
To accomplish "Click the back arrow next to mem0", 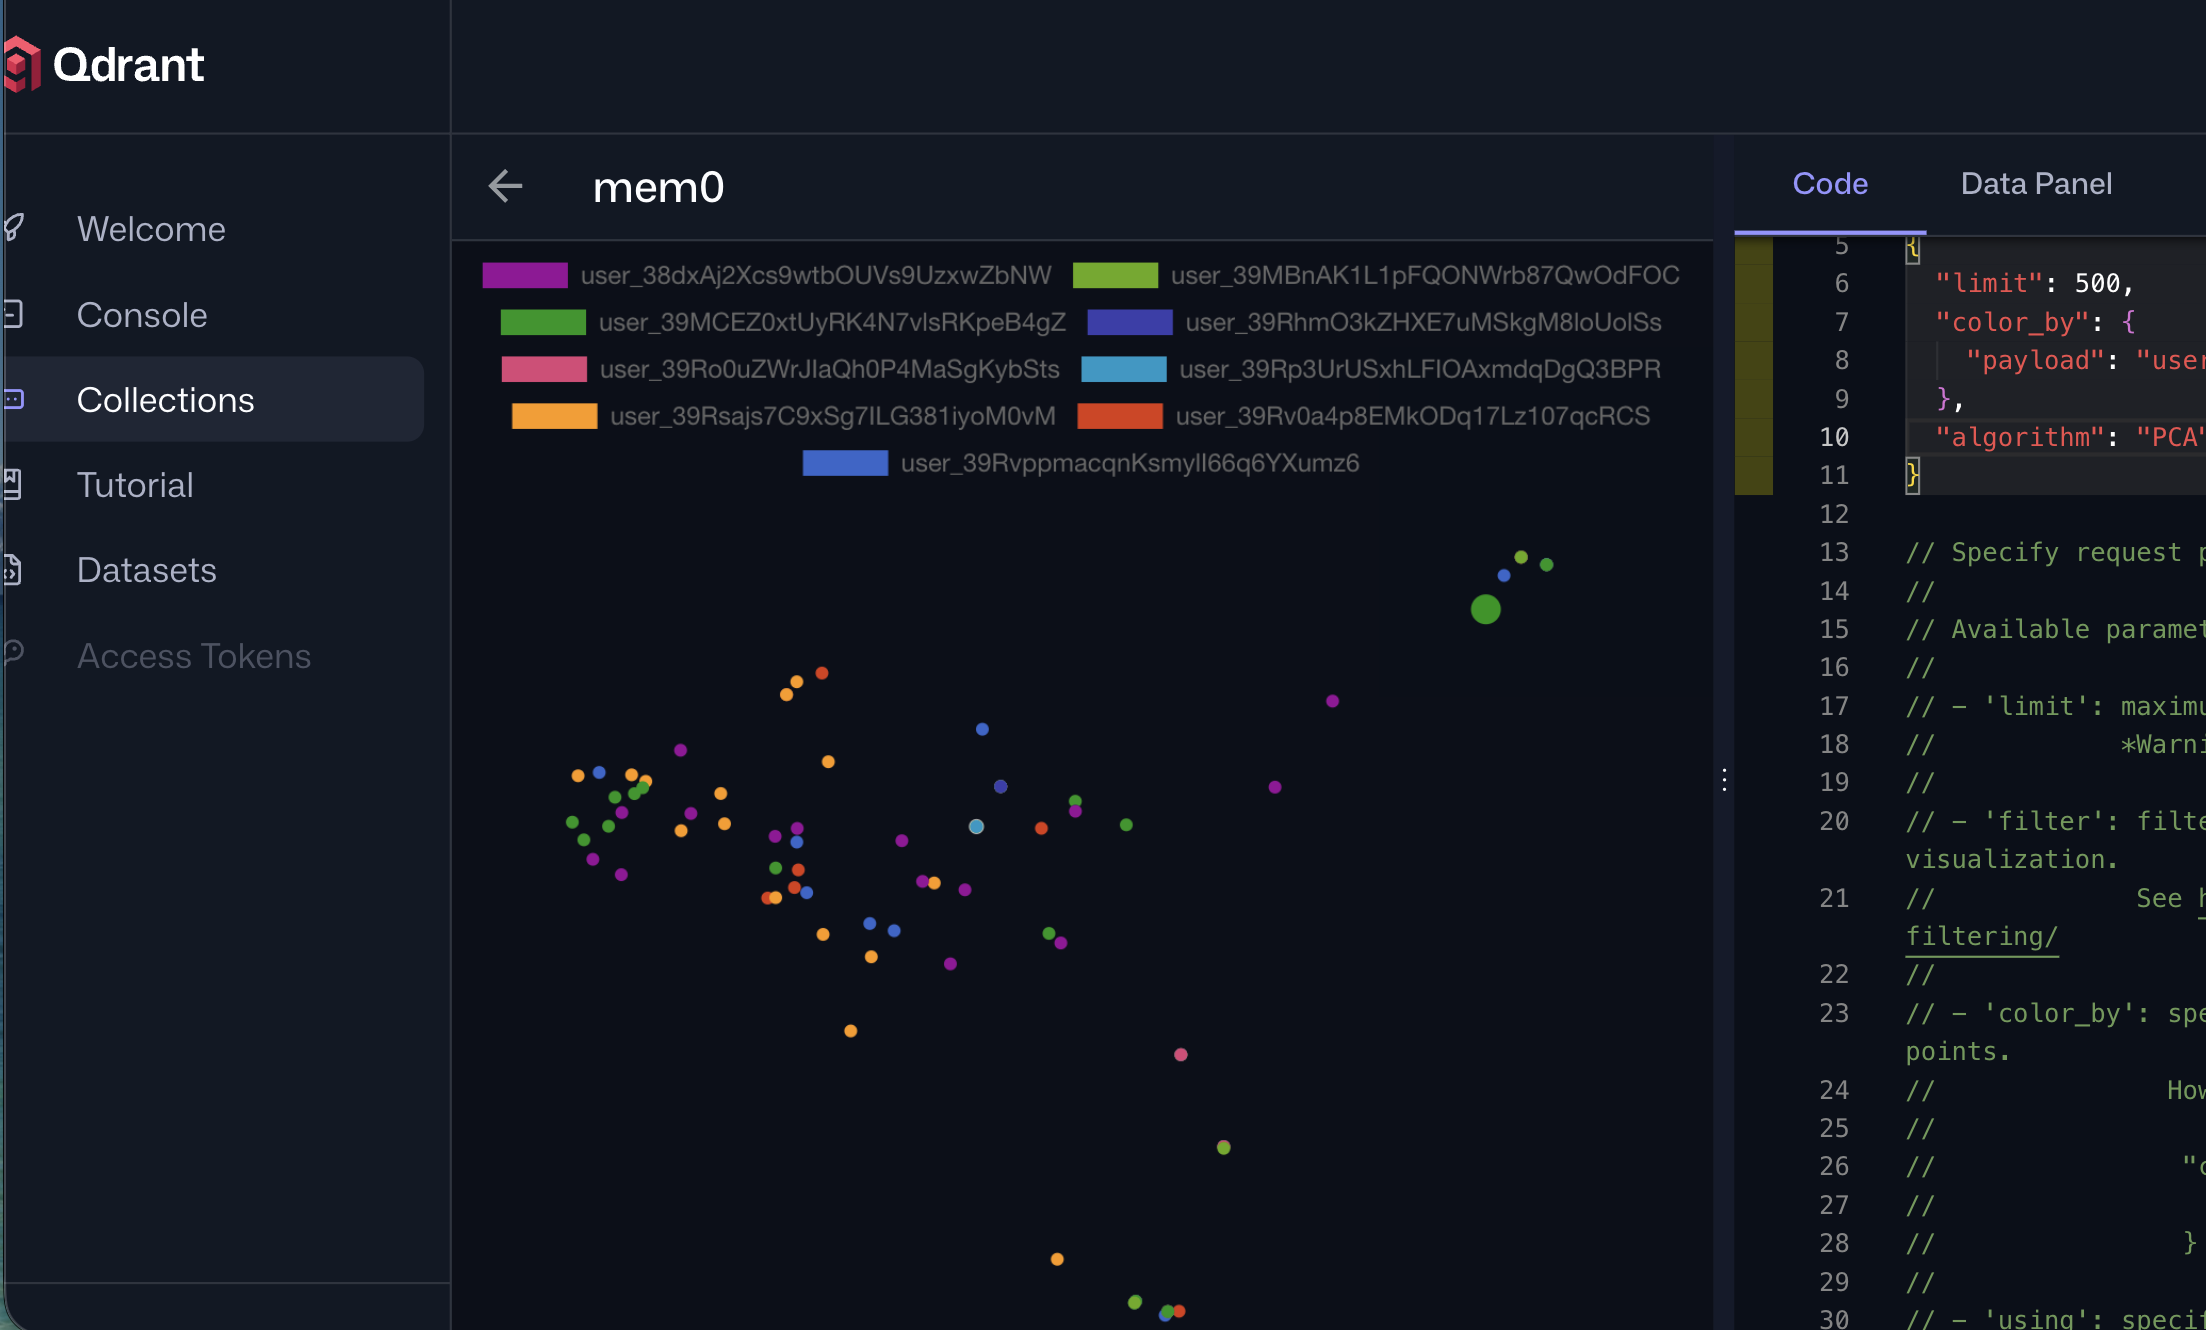I will pyautogui.click(x=505, y=186).
